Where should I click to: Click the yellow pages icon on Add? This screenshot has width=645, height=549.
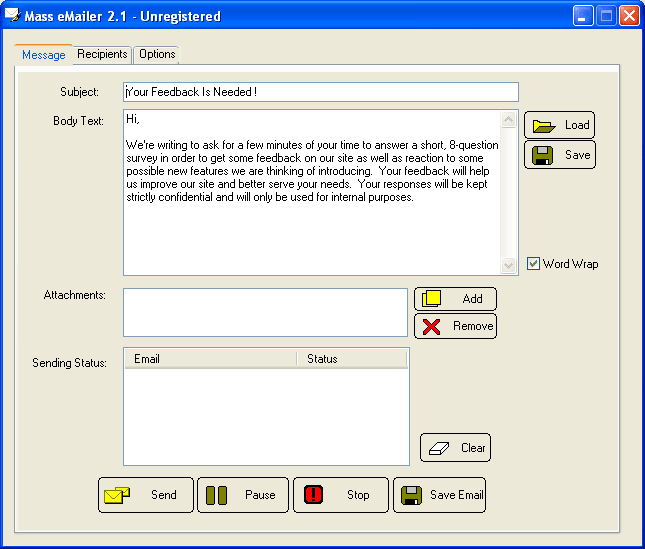(431, 299)
